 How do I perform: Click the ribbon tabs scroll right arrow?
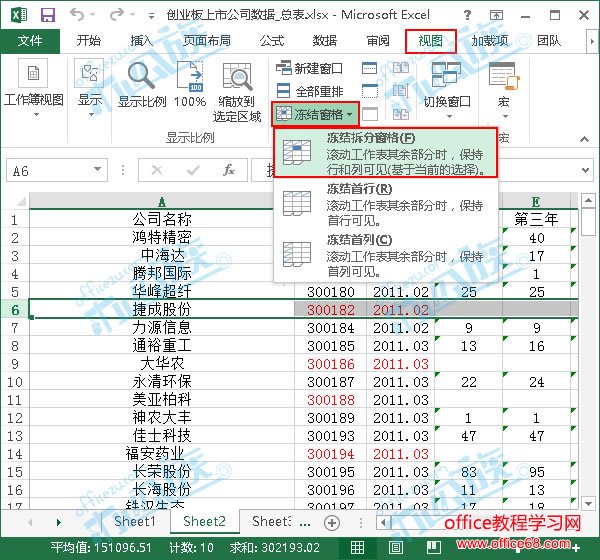(x=592, y=41)
